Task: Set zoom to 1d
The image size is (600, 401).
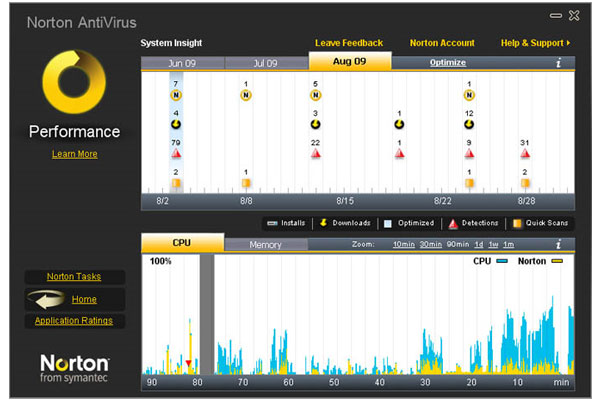Action: [479, 244]
